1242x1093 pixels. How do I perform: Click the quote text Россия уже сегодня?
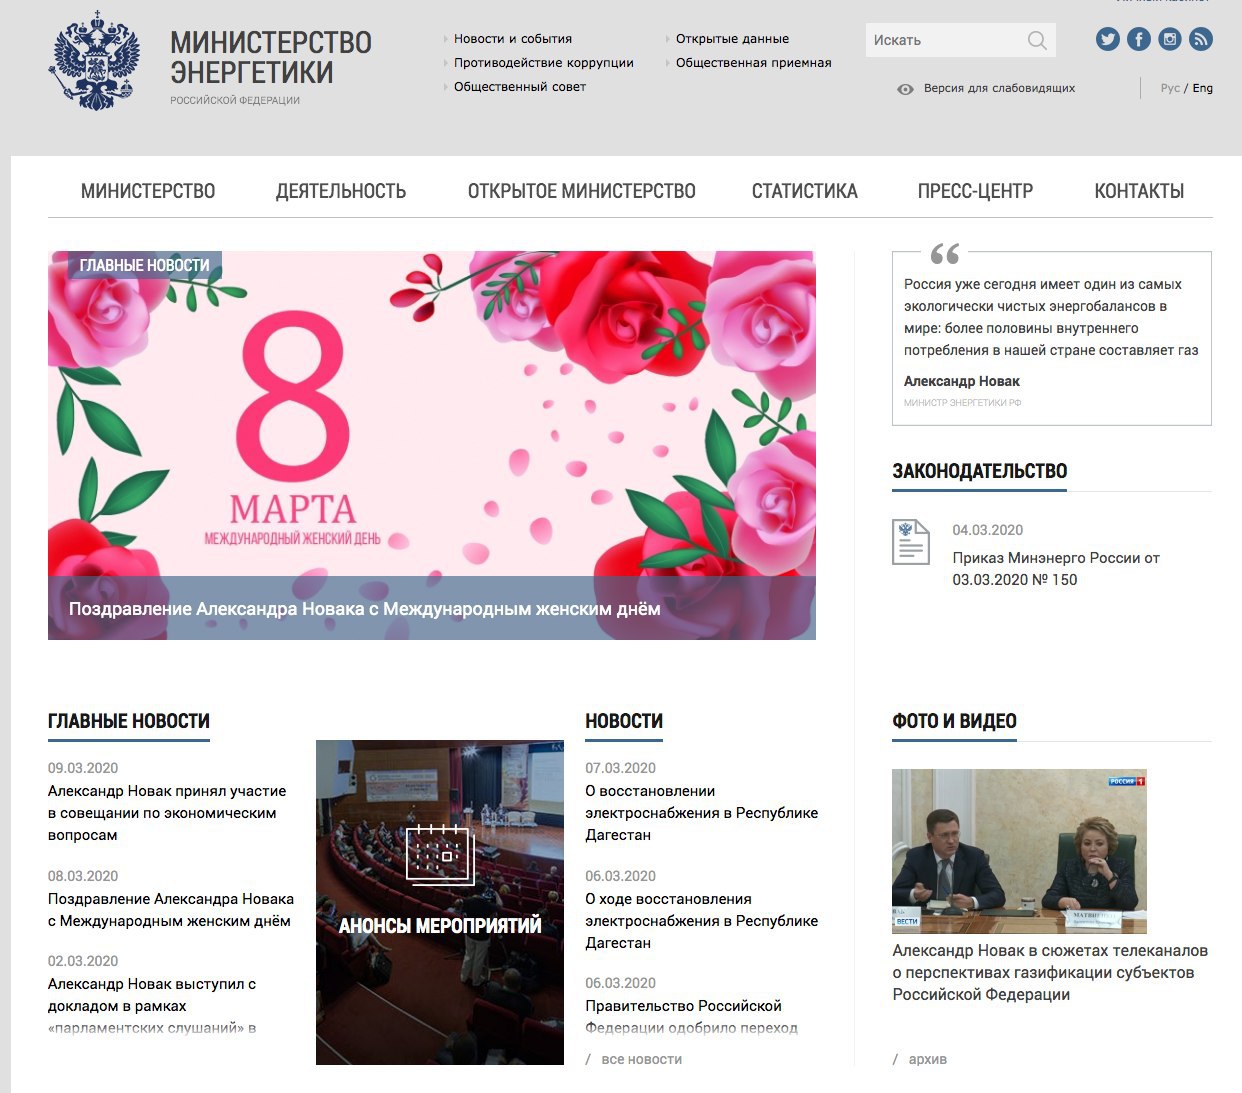point(1051,317)
